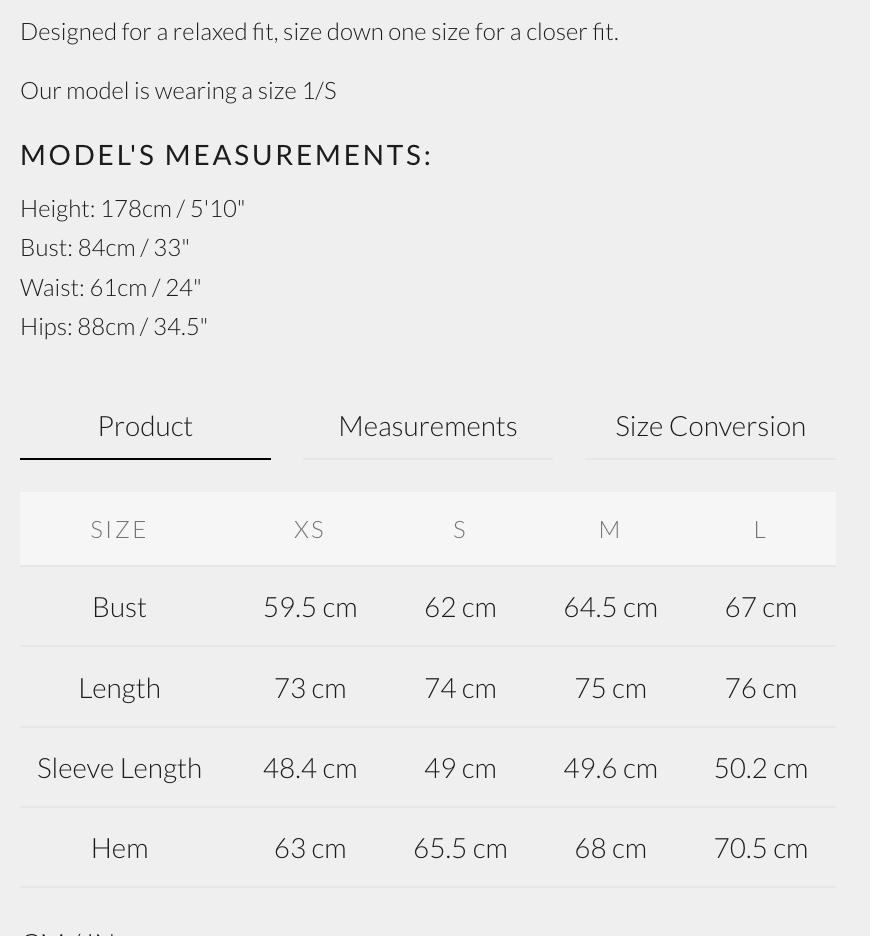This screenshot has width=870, height=936.
Task: Switch to the Measurements tab
Action: point(427,426)
